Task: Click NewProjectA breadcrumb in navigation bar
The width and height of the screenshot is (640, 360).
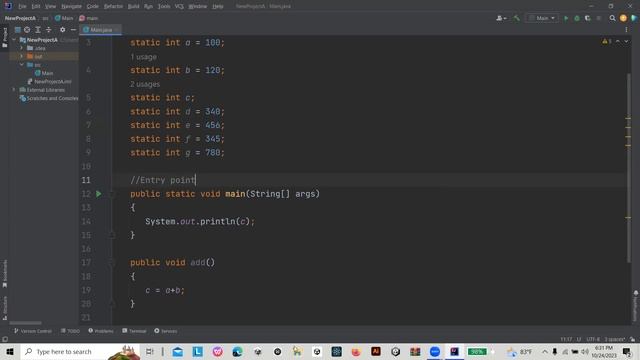Action: pos(20,18)
